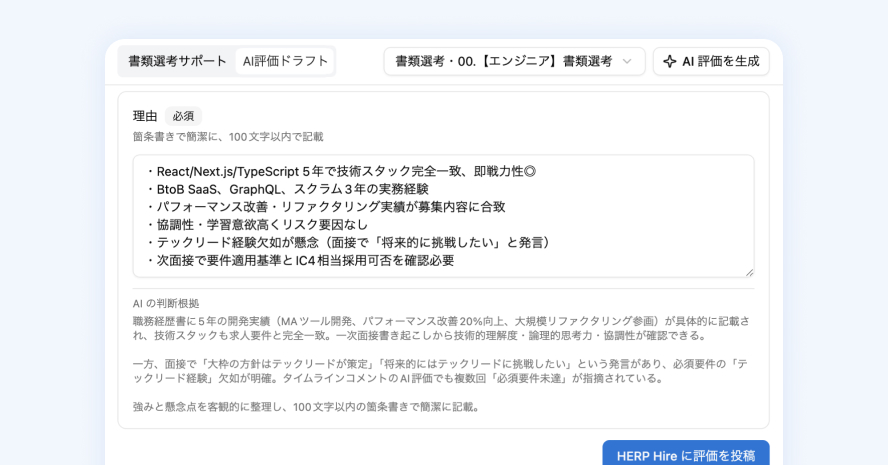The width and height of the screenshot is (888, 465).
Task: Click the line about パフォーマンス改善・リファクタリング実績
Action: point(326,207)
